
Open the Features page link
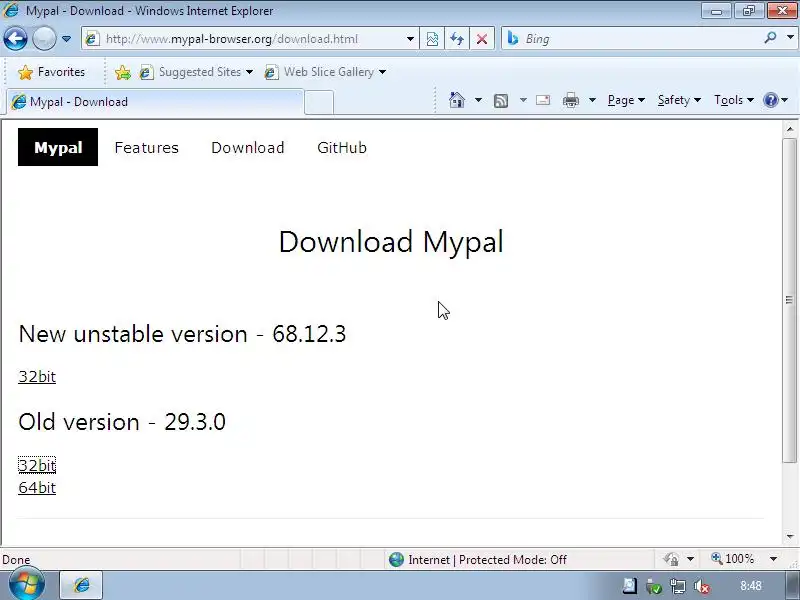[146, 147]
